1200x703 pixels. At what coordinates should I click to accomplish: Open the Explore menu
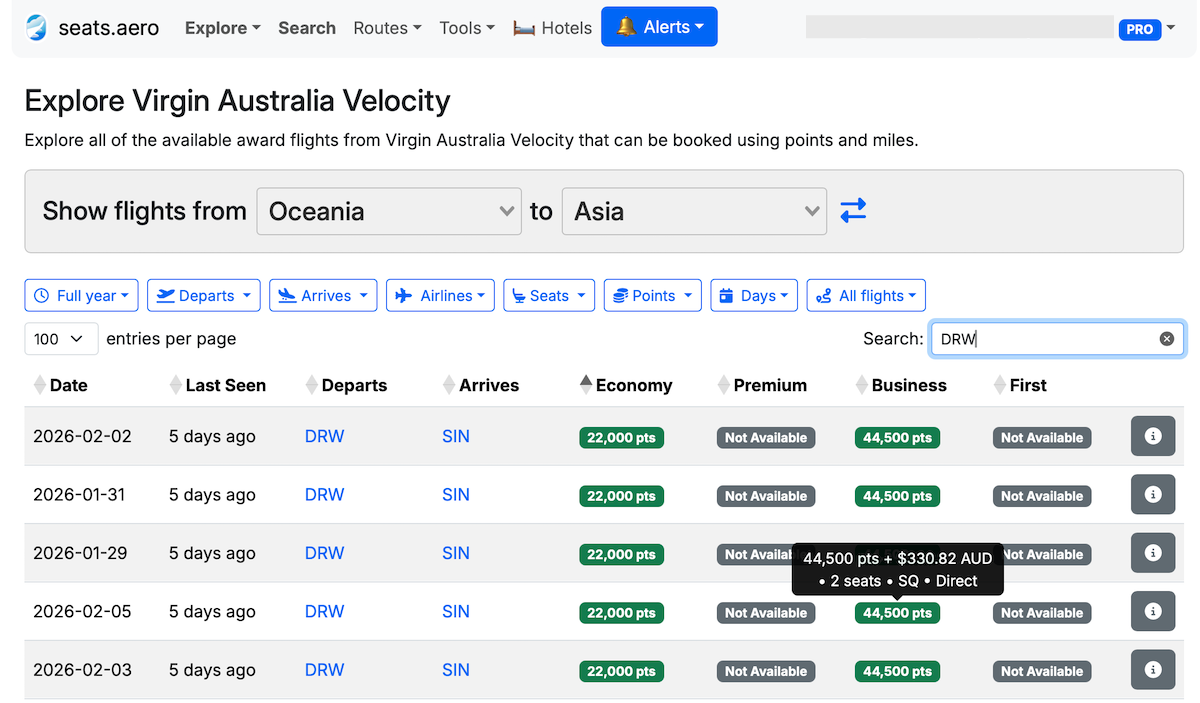(222, 27)
